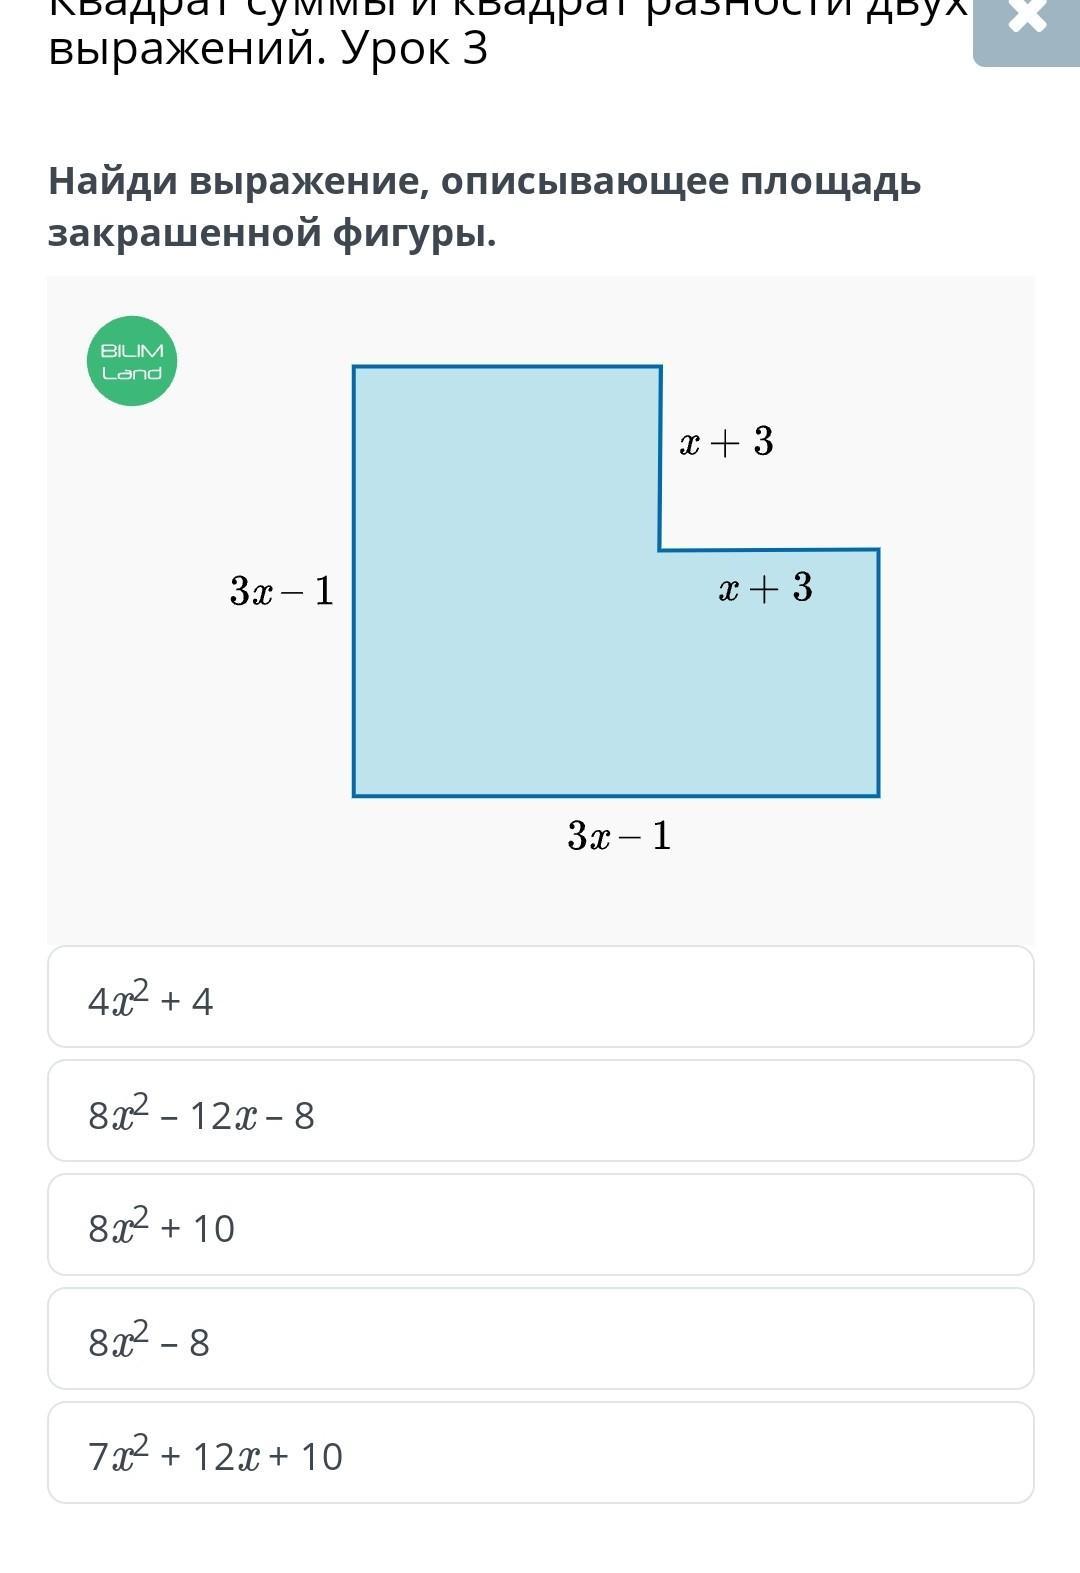Viewport: 1080px width, 1573px height.
Task: Click the question line 'Найди выражение, описывающее площадь'
Action: 485,181
